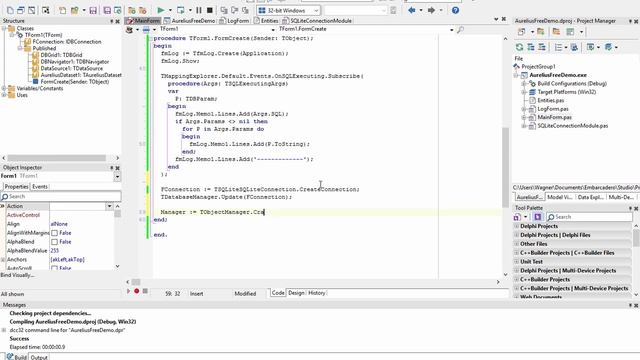
Task: Click the Pause debugging icon
Action: click(x=199, y=10)
